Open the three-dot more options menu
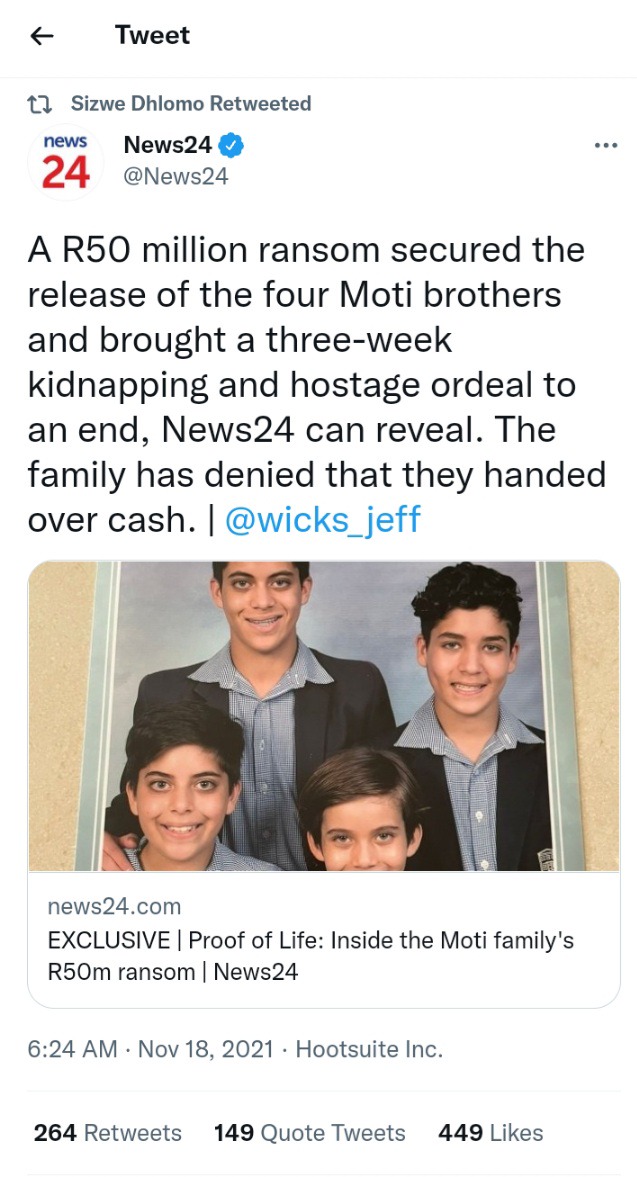The width and height of the screenshot is (637, 1177). tap(605, 145)
